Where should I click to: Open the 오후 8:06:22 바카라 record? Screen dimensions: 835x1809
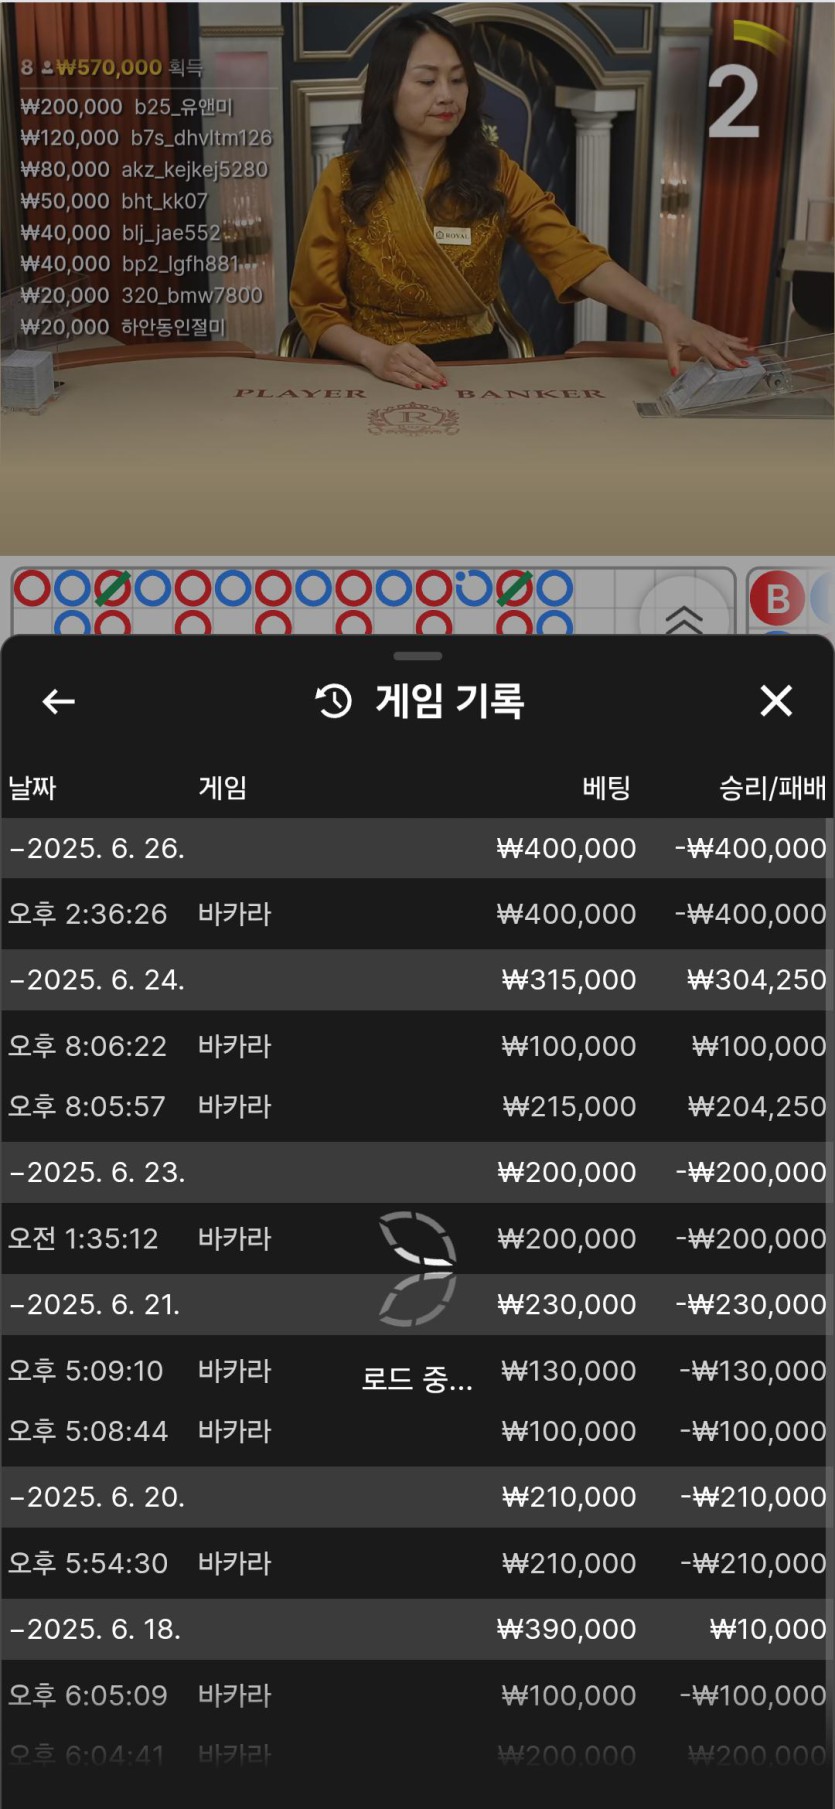tap(416, 1046)
